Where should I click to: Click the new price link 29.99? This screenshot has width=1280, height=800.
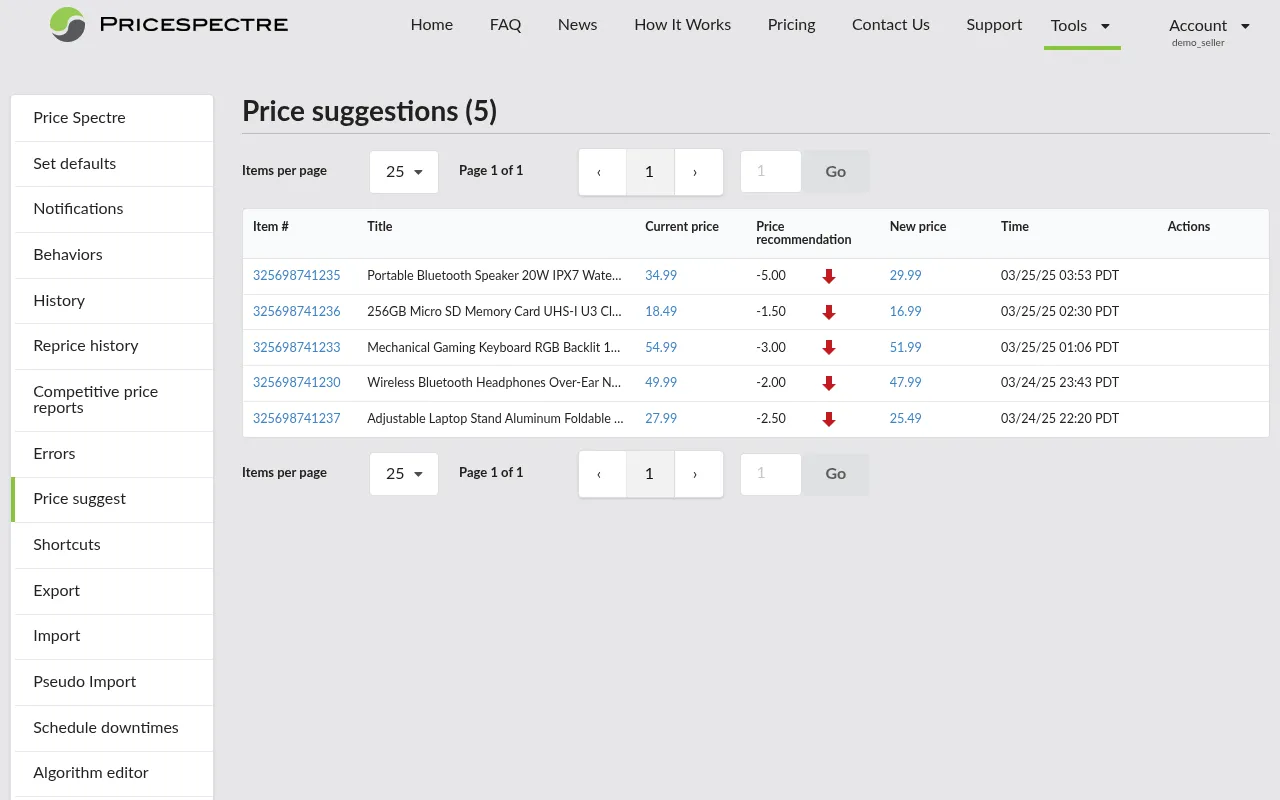click(x=905, y=276)
